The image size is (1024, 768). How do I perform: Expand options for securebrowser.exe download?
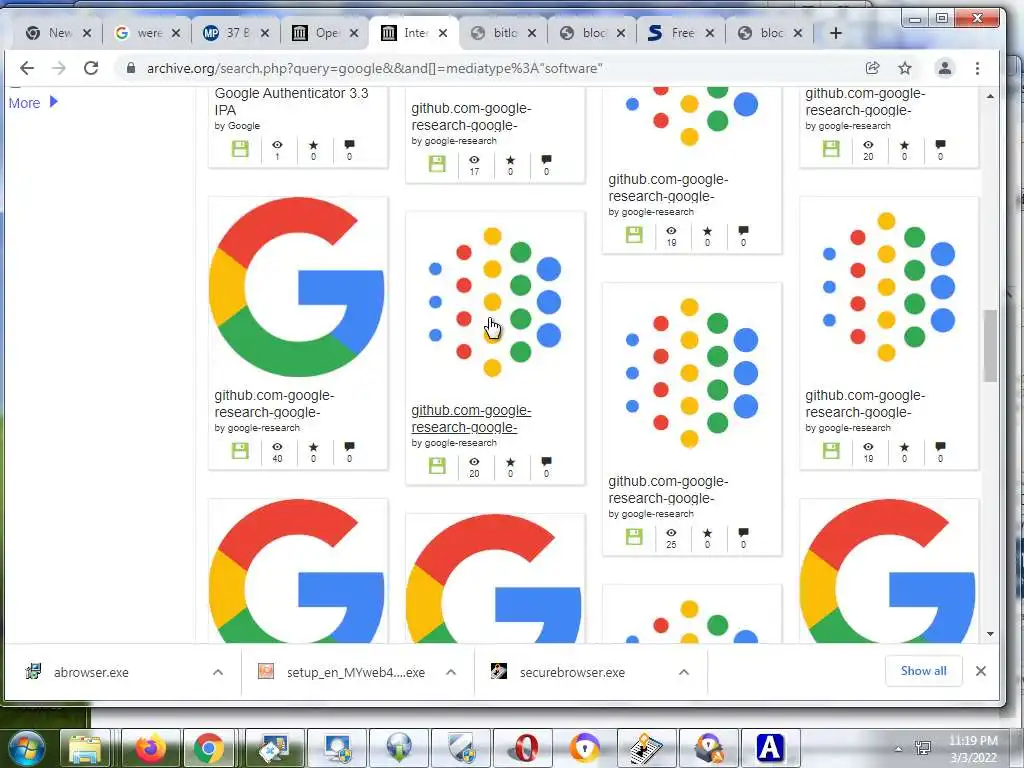tap(684, 672)
